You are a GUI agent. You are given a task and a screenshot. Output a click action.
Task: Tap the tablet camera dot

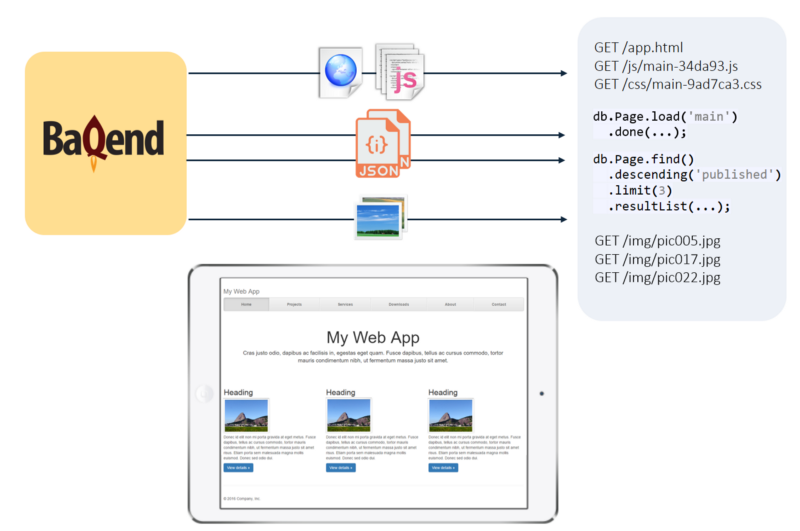541,393
